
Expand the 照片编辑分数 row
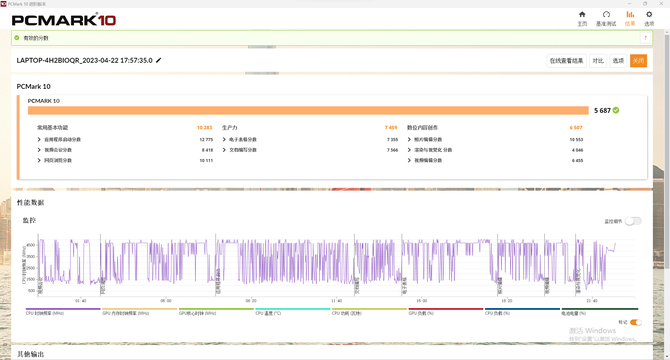tap(409, 140)
